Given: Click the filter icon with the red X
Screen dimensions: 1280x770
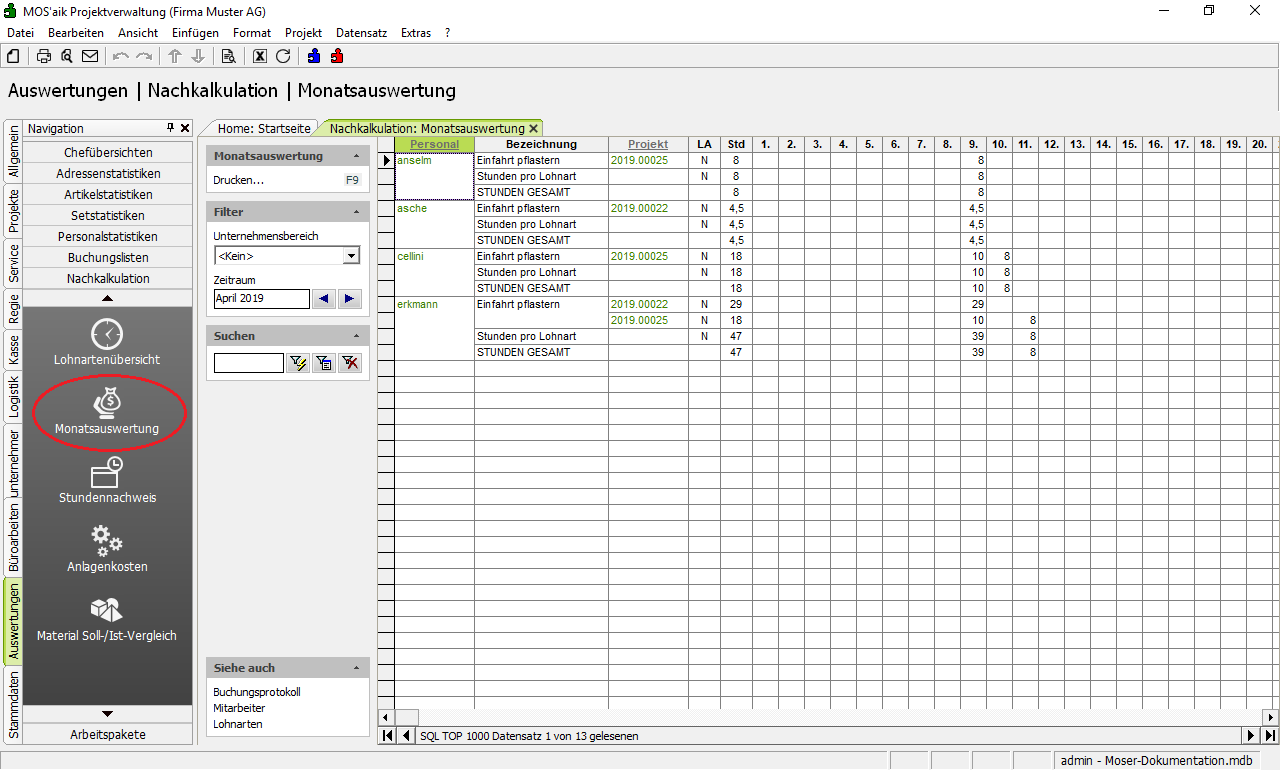Looking at the screenshot, I should point(350,363).
